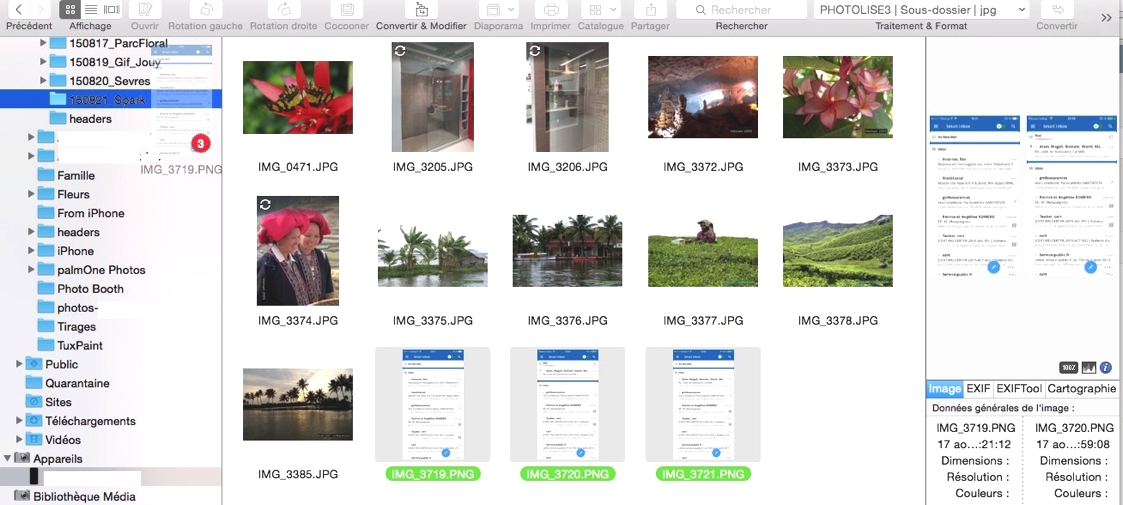Screen dimensions: 1123x505
Task: Collapse the Appareils section
Action: coord(8,459)
